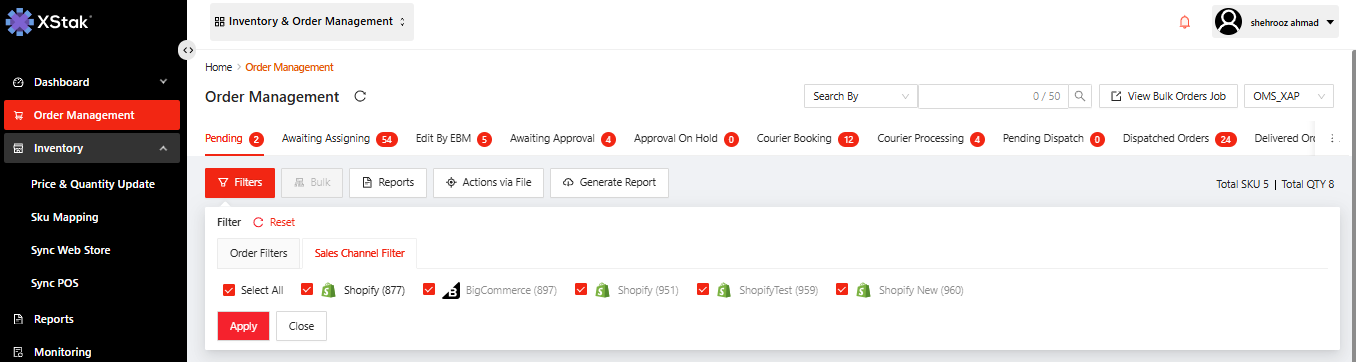Open the OMS_XAP dropdown
Viewport: 1356px width, 362px height.
pos(1289,96)
